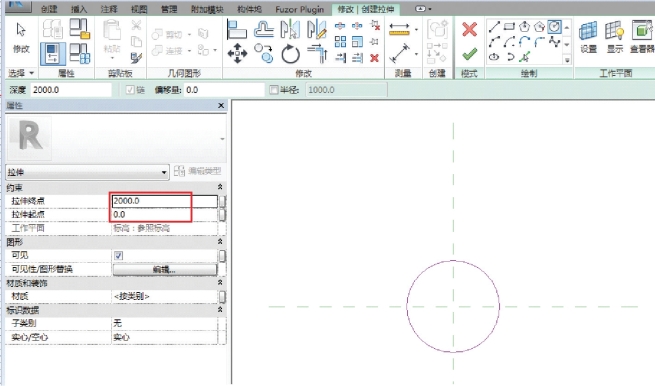655x386 pixels.
Task: Open the 查看器 work plane viewer
Action: tap(642, 37)
